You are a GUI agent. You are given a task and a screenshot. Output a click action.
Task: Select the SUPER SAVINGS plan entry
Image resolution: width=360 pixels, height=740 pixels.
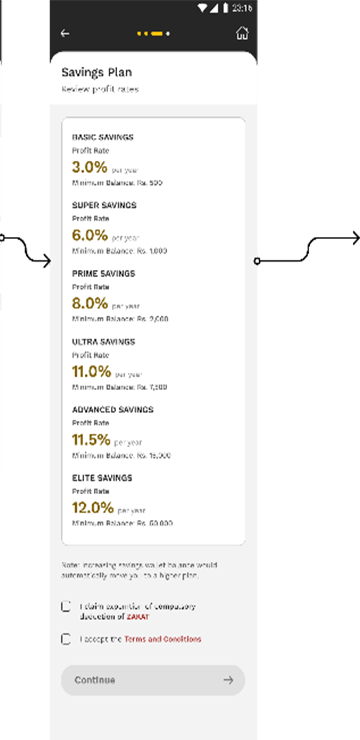pyautogui.click(x=153, y=228)
